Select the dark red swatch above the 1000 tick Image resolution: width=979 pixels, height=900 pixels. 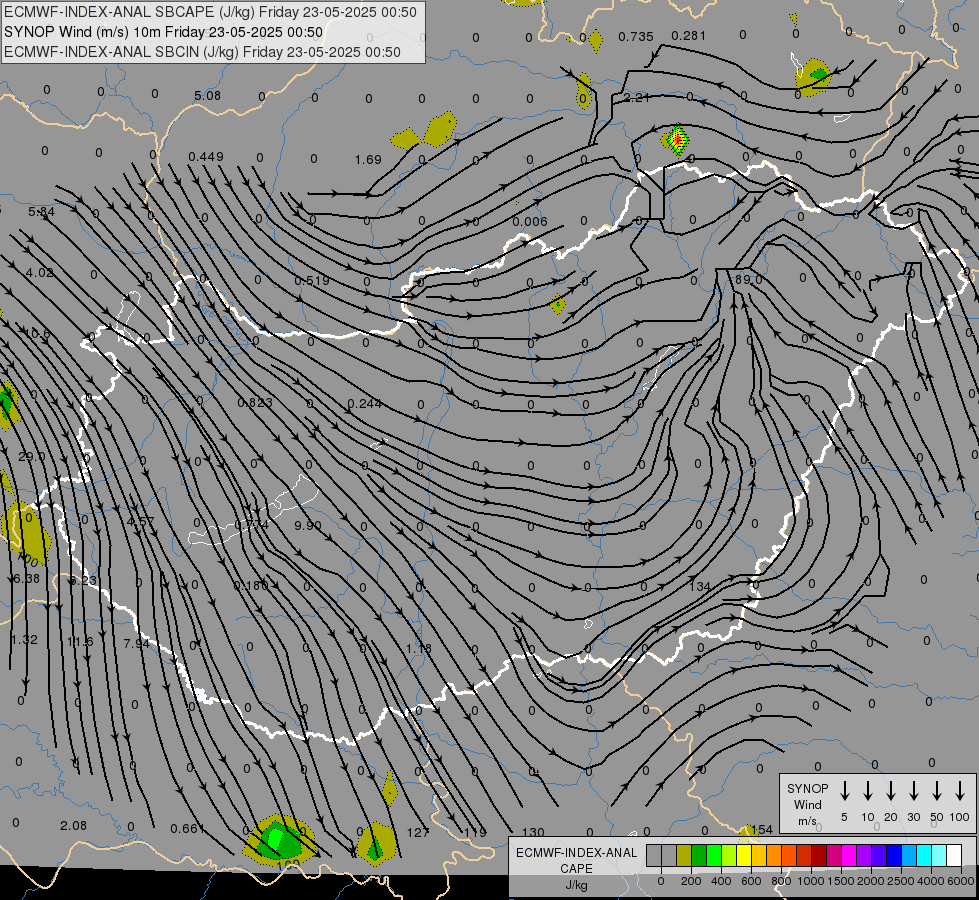point(819,855)
